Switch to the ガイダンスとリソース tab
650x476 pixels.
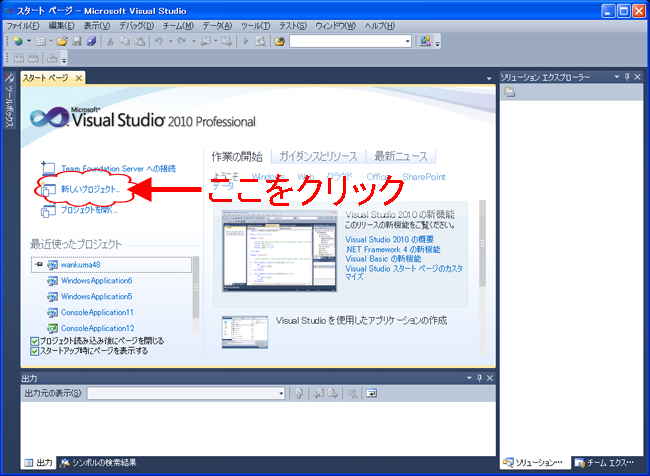318,156
